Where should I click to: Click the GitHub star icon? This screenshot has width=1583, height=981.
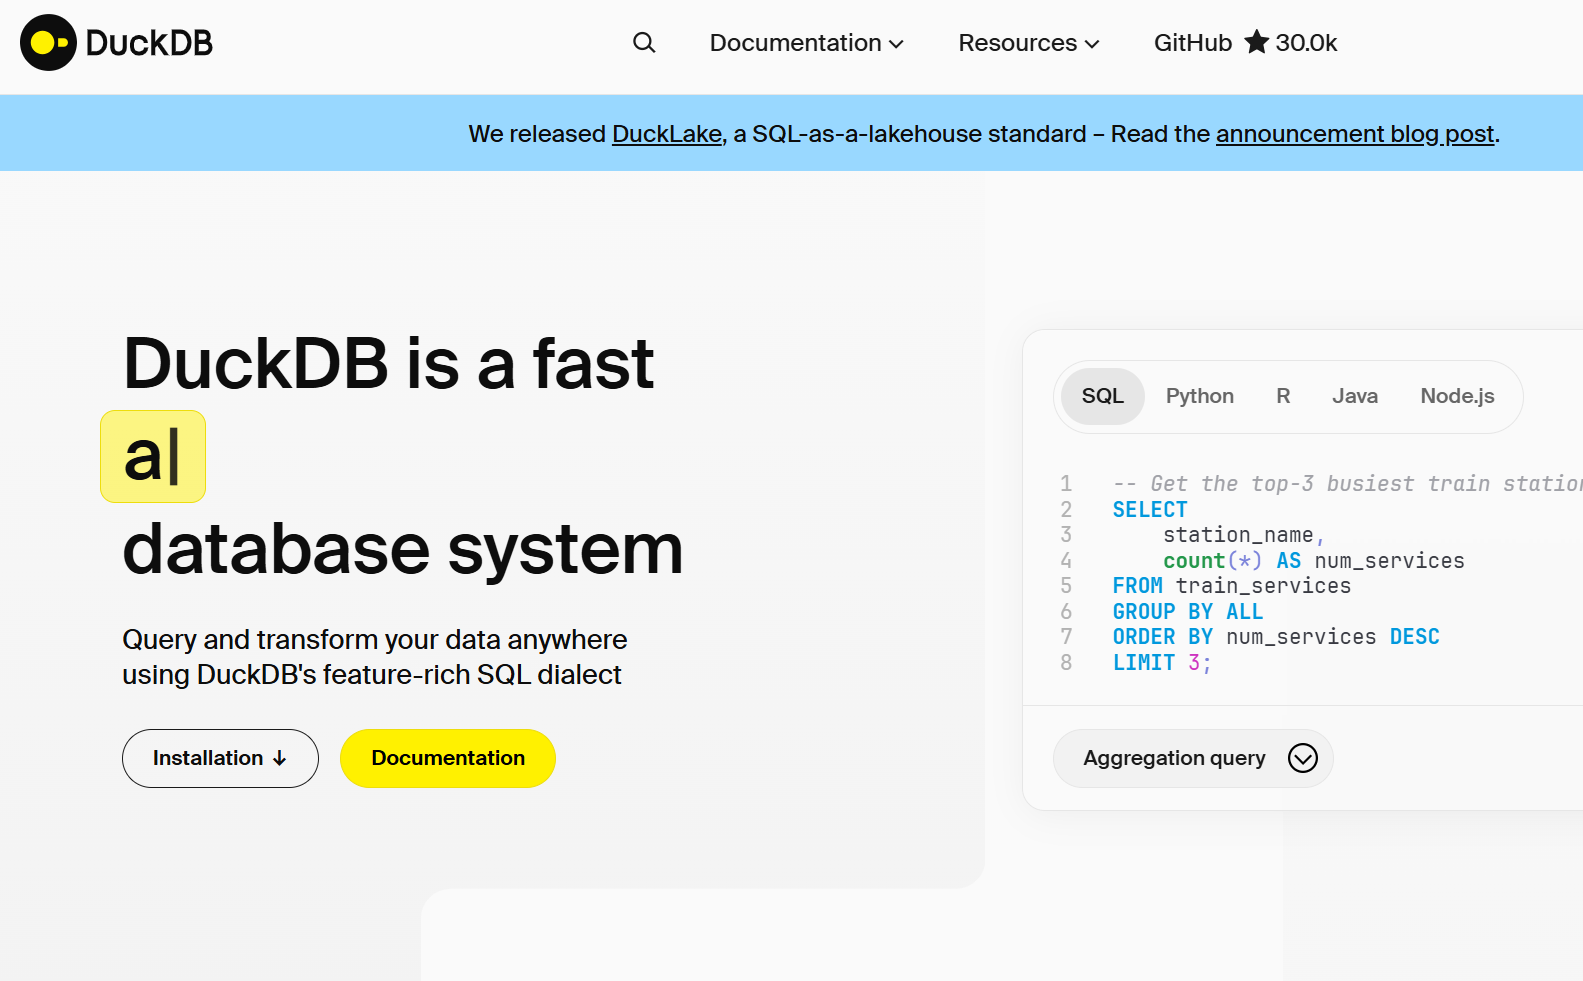1256,42
